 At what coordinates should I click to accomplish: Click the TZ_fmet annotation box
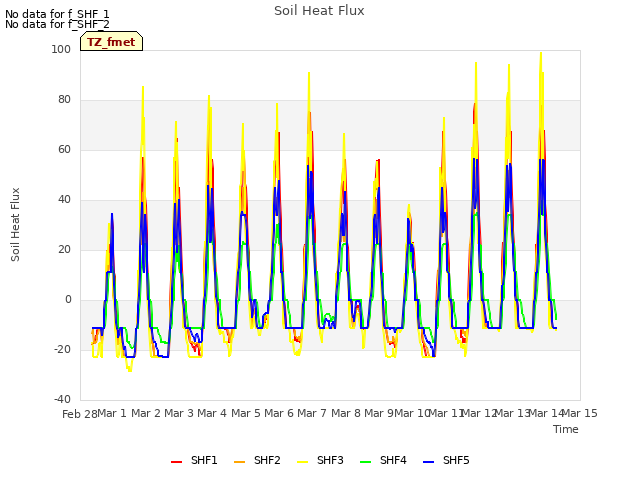[111, 41]
